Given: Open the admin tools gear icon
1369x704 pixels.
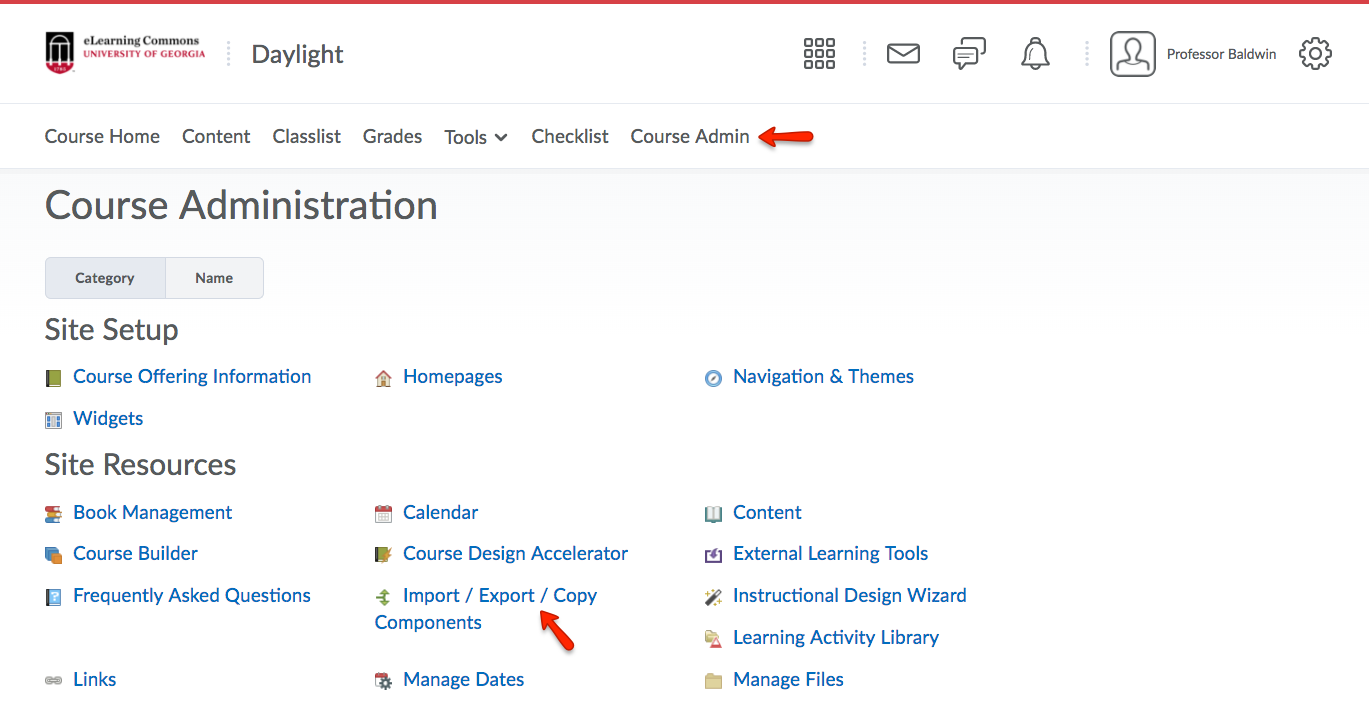Looking at the screenshot, I should 1315,54.
